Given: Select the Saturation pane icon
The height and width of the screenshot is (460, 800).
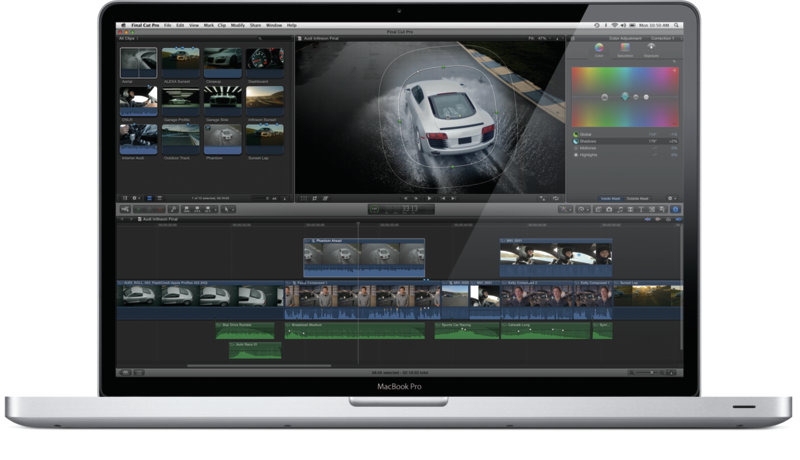Looking at the screenshot, I should 625,48.
